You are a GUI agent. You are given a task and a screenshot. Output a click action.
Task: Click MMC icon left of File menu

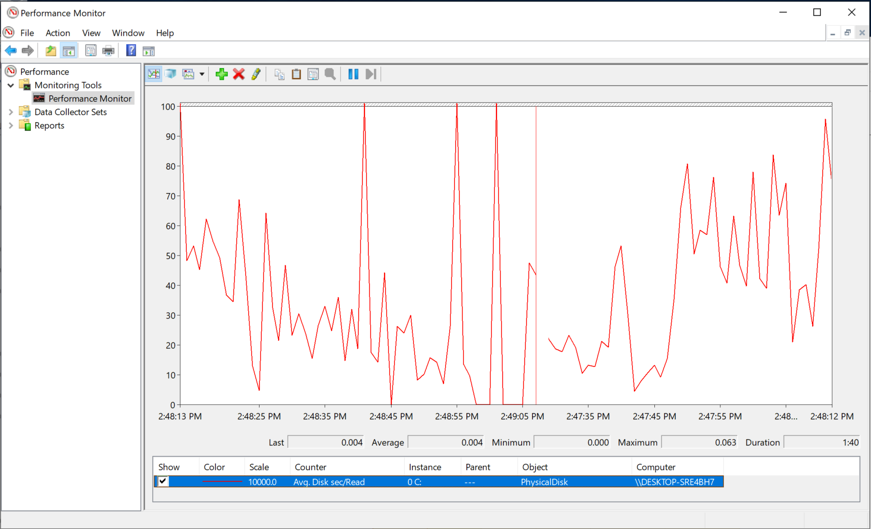point(8,33)
